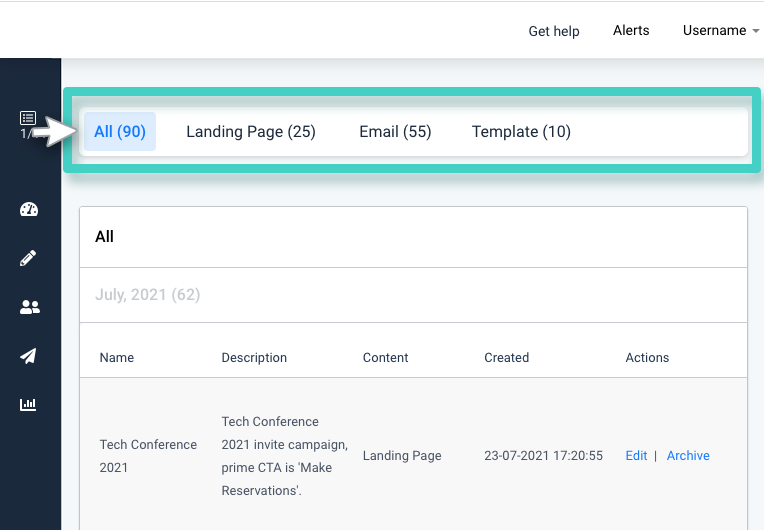Click the Name column header
764x530 pixels.
pyautogui.click(x=116, y=358)
